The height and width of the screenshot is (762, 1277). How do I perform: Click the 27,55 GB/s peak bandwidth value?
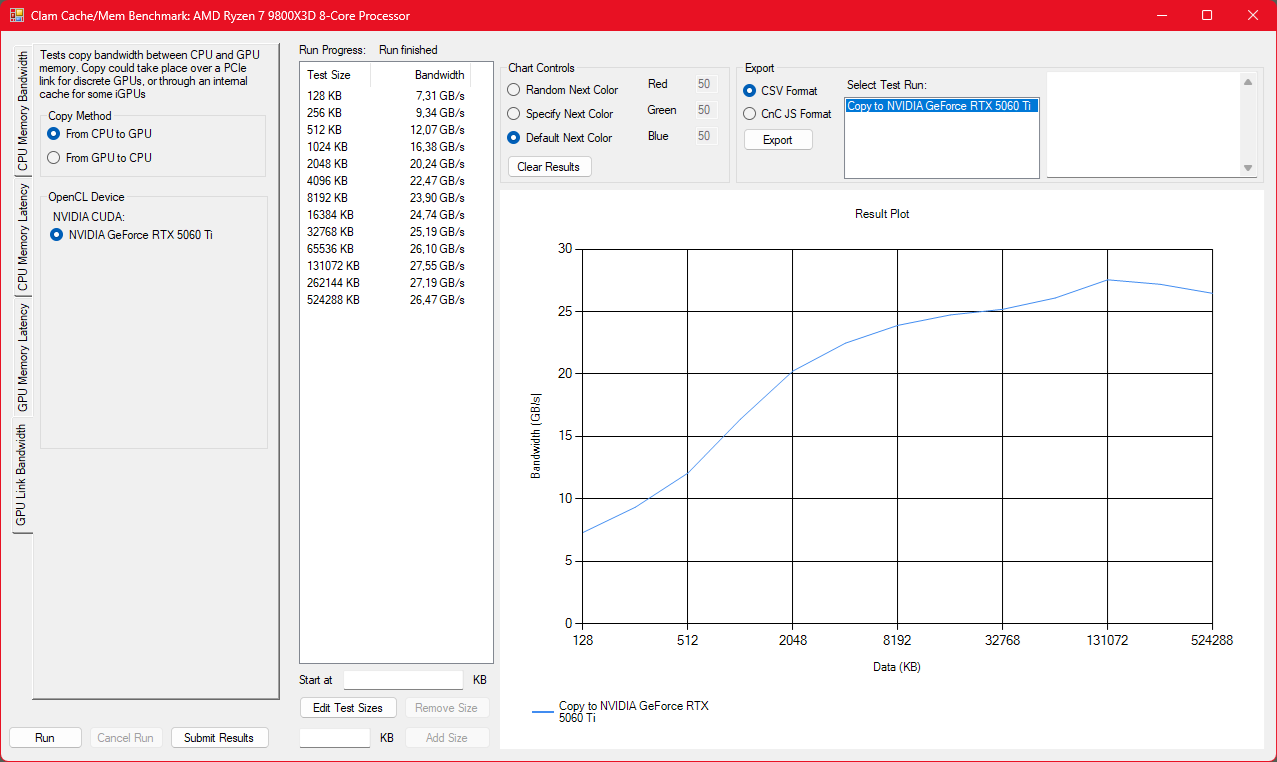(x=437, y=266)
